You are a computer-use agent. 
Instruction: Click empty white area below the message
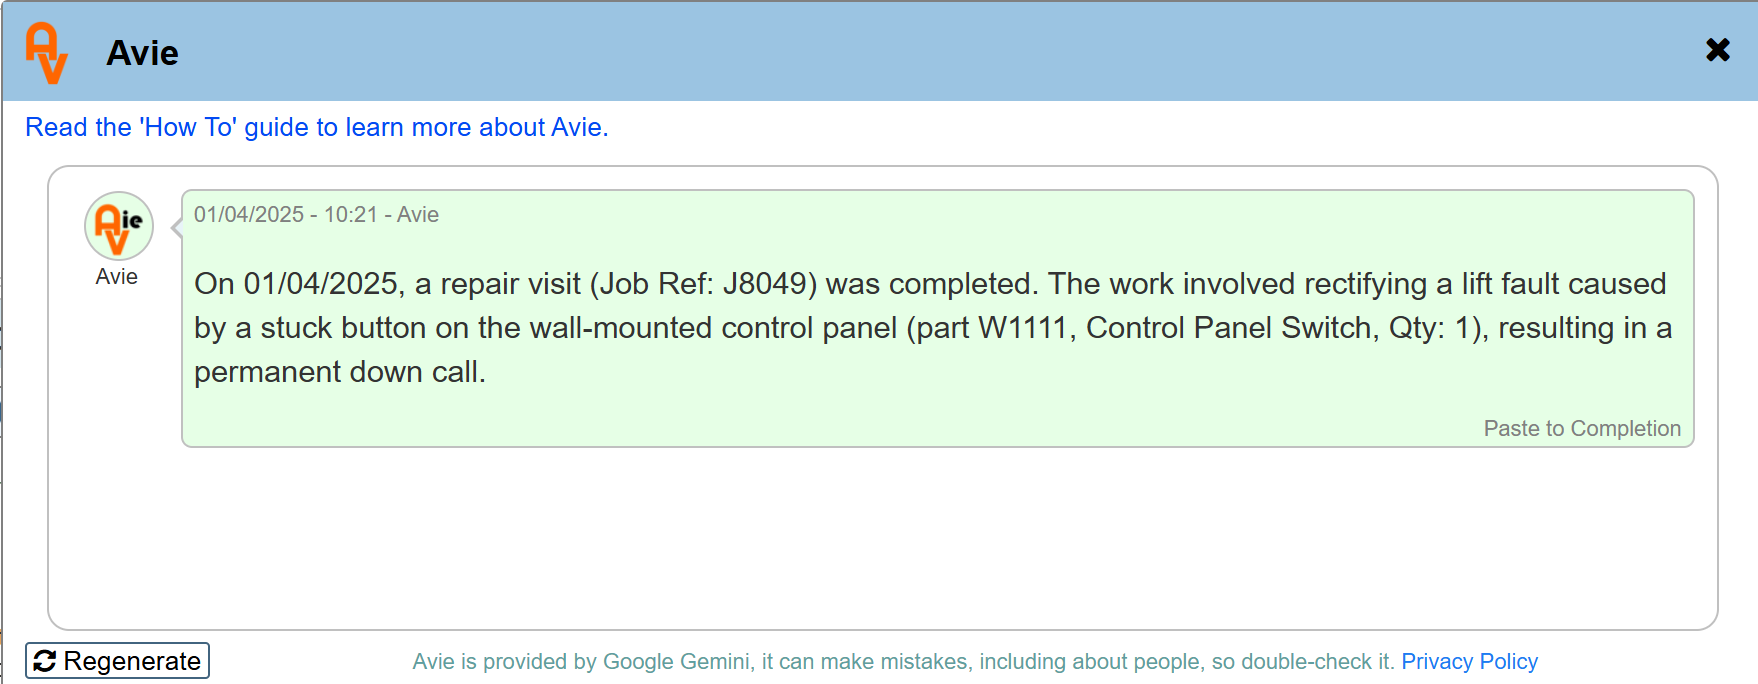pyautogui.click(x=880, y=540)
